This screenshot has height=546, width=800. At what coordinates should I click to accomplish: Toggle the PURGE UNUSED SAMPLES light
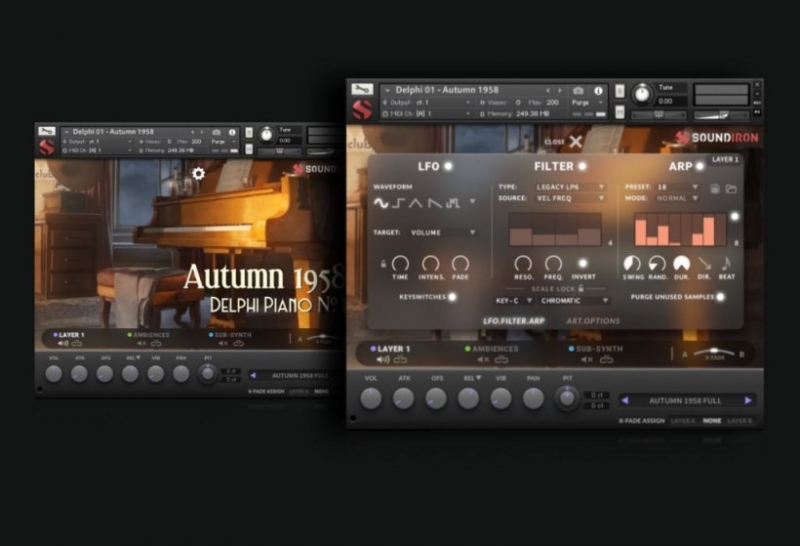(x=720, y=296)
